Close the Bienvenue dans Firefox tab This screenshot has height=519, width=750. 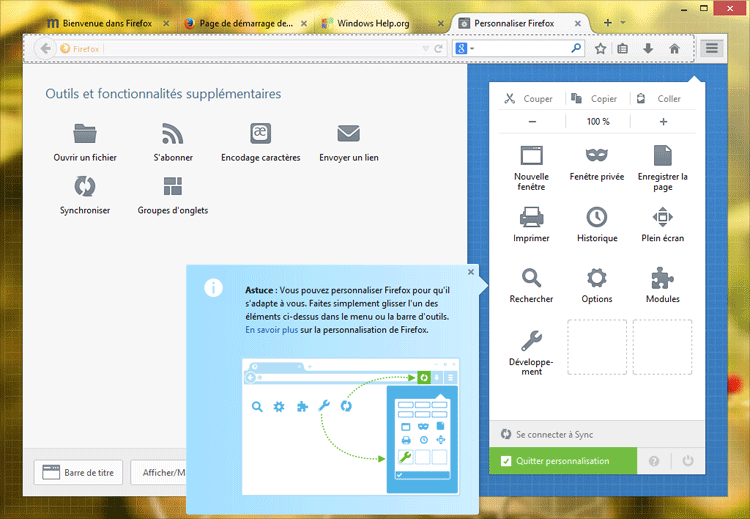click(166, 23)
